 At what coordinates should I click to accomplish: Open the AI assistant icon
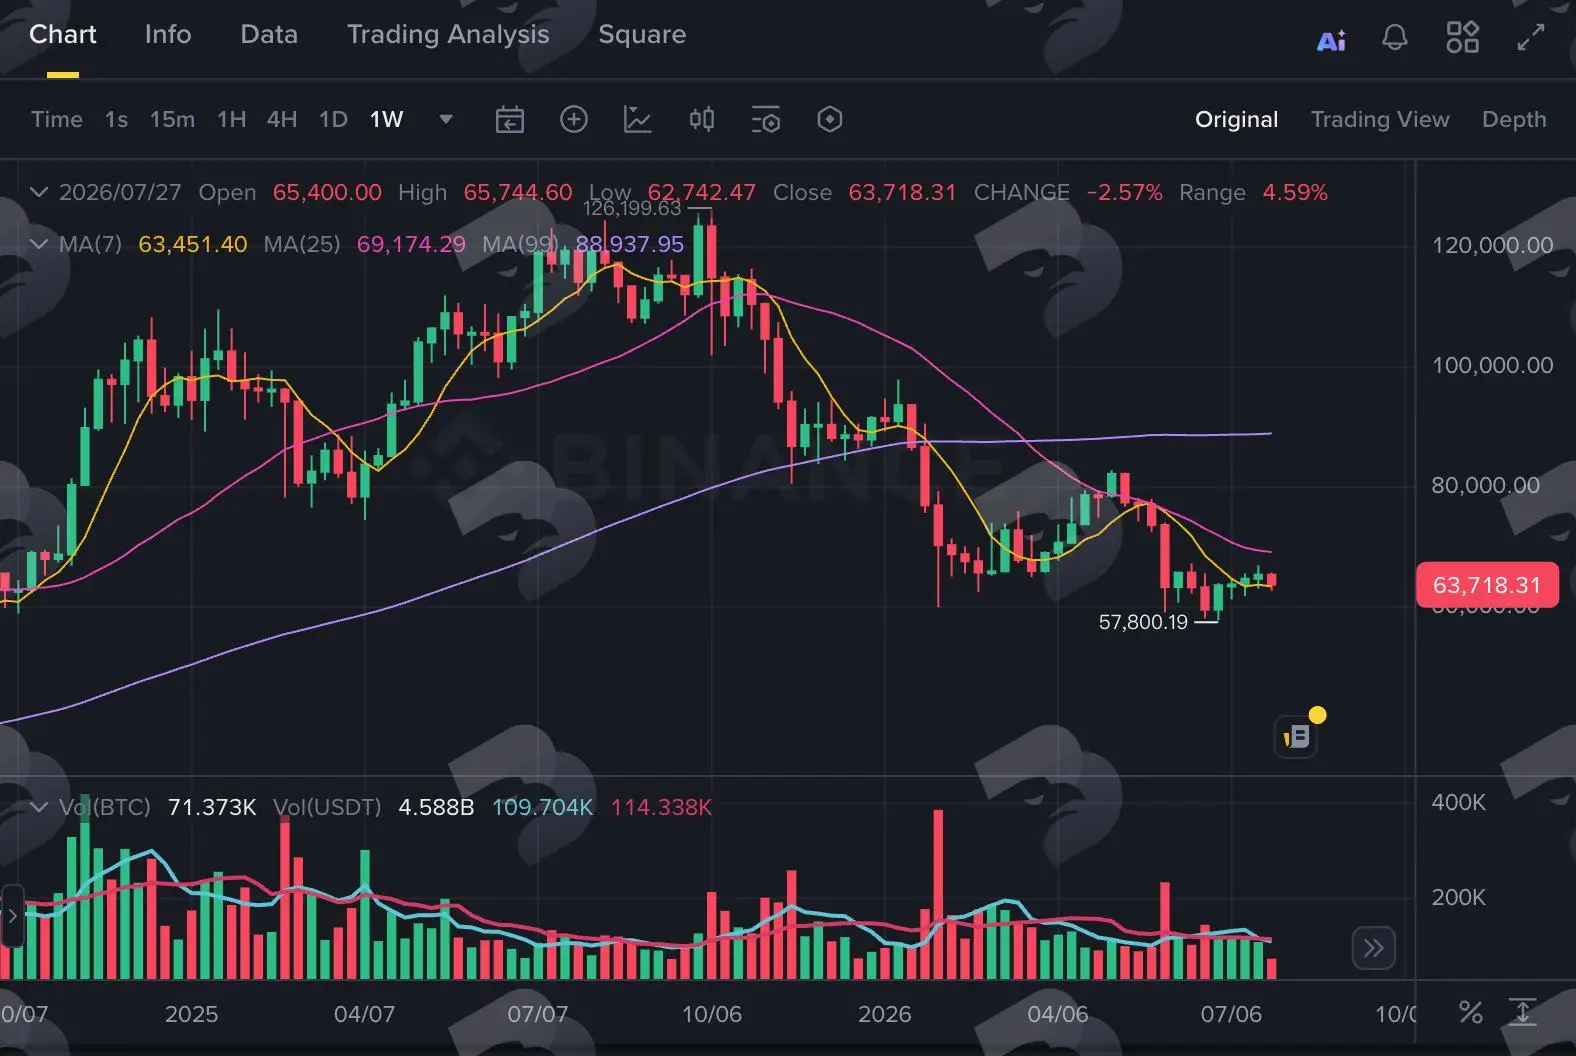point(1331,40)
